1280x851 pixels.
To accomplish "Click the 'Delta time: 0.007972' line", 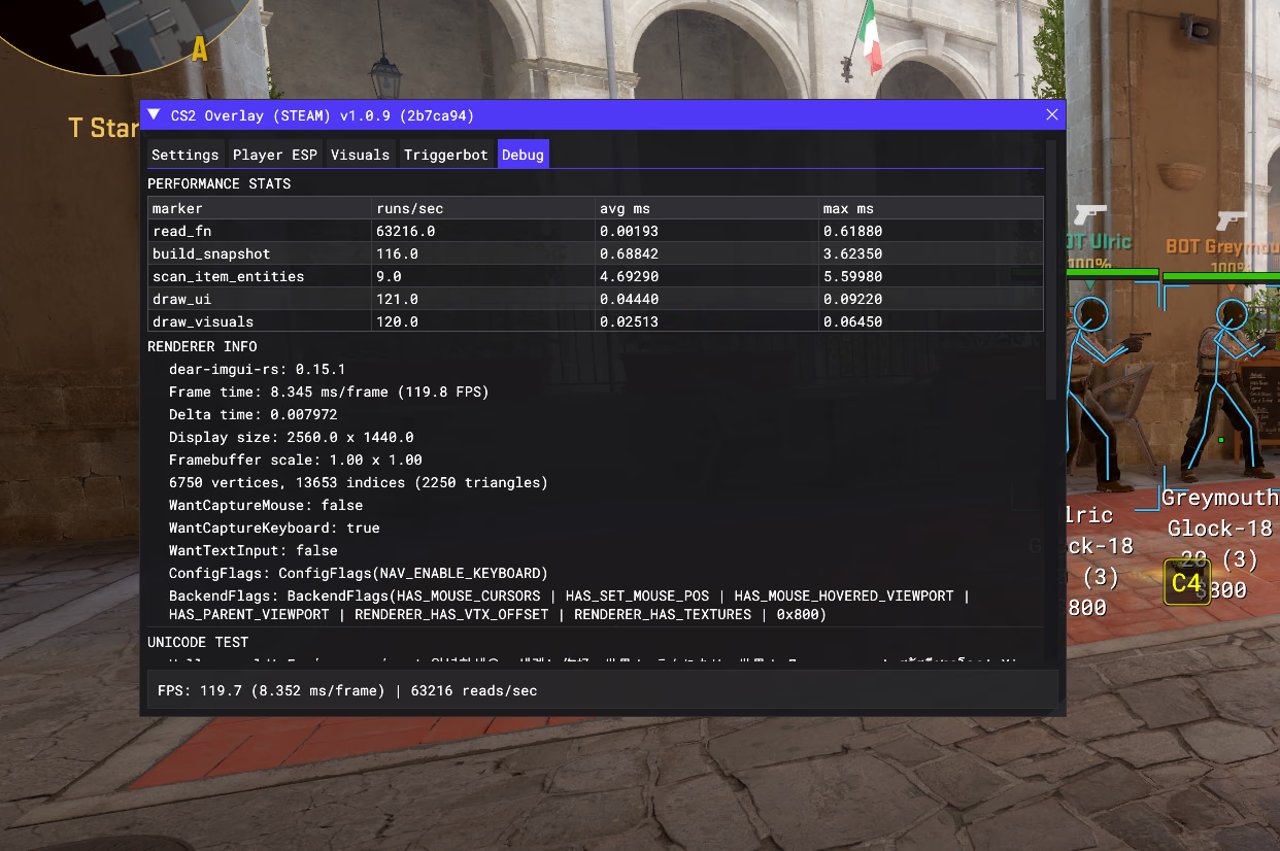I will pyautogui.click(x=253, y=414).
